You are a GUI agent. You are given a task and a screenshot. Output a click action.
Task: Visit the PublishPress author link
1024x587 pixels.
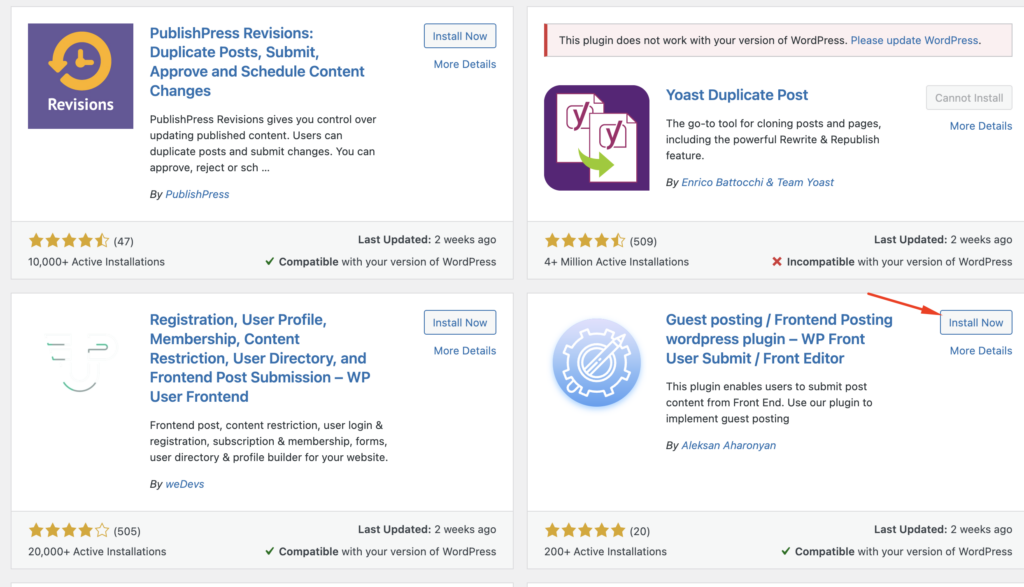point(197,194)
